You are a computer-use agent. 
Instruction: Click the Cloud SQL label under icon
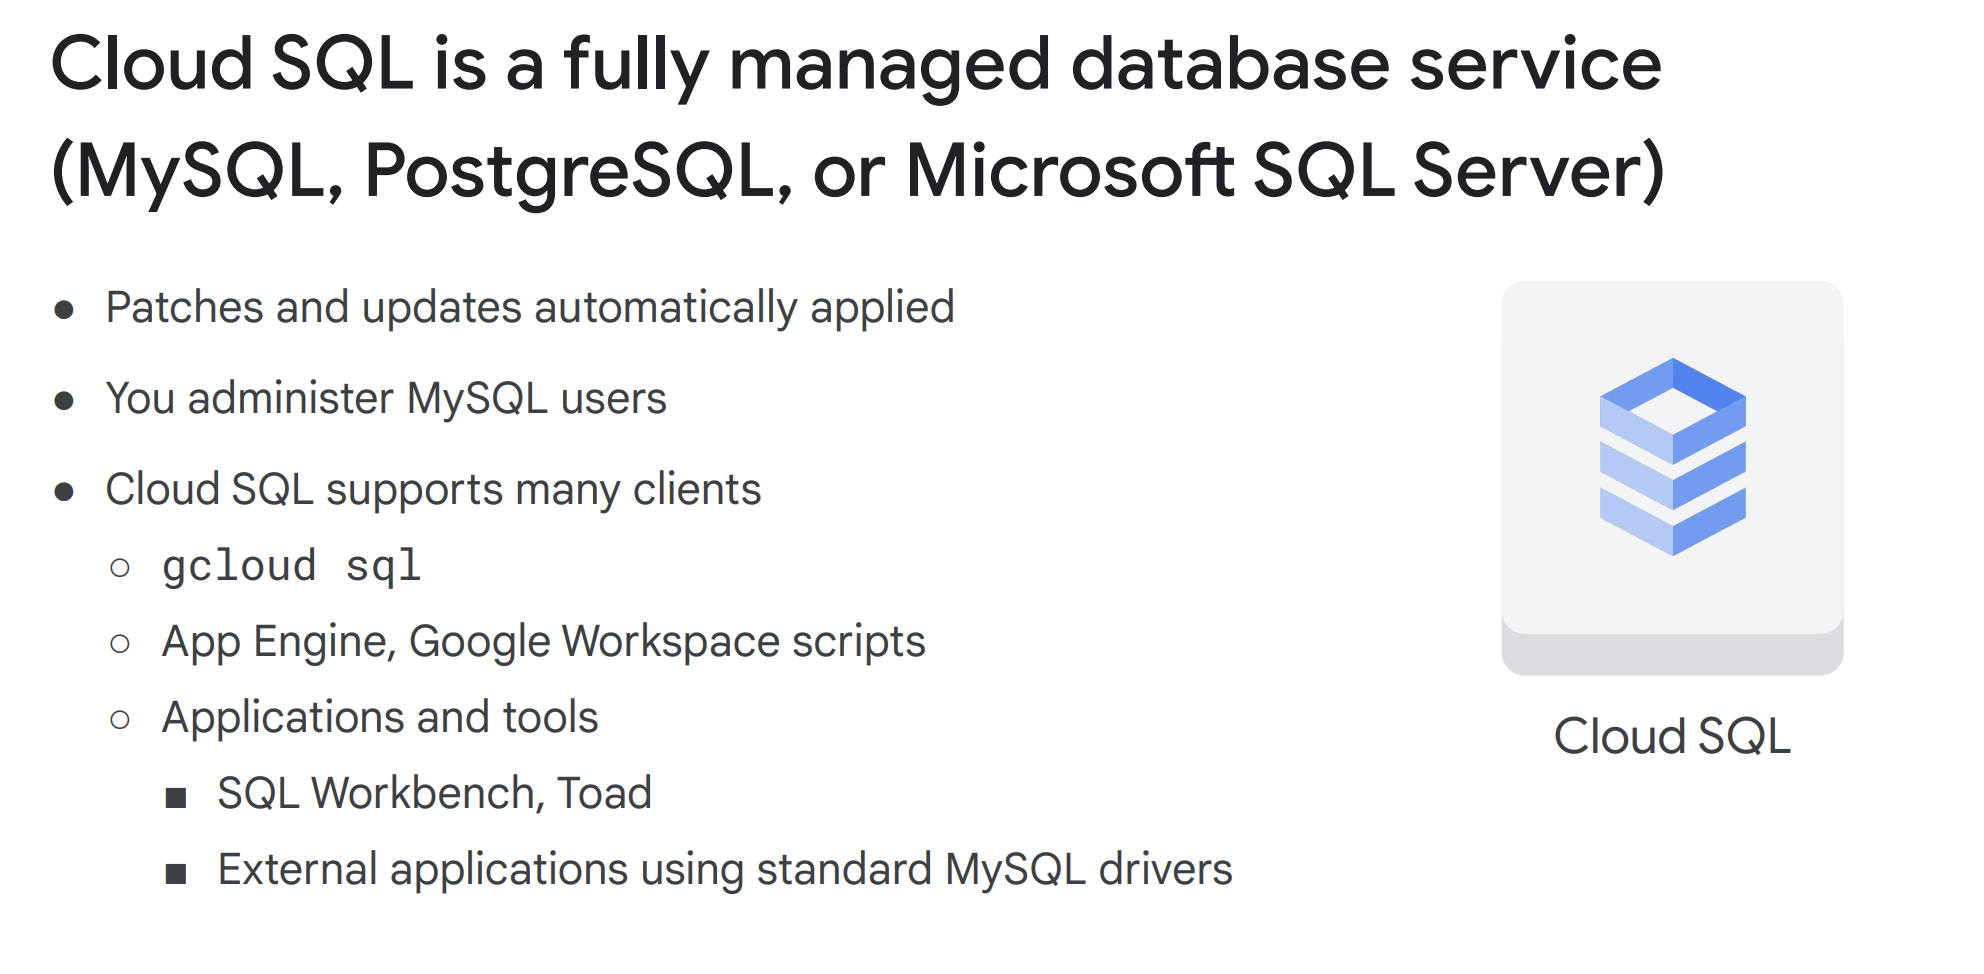tap(1672, 737)
